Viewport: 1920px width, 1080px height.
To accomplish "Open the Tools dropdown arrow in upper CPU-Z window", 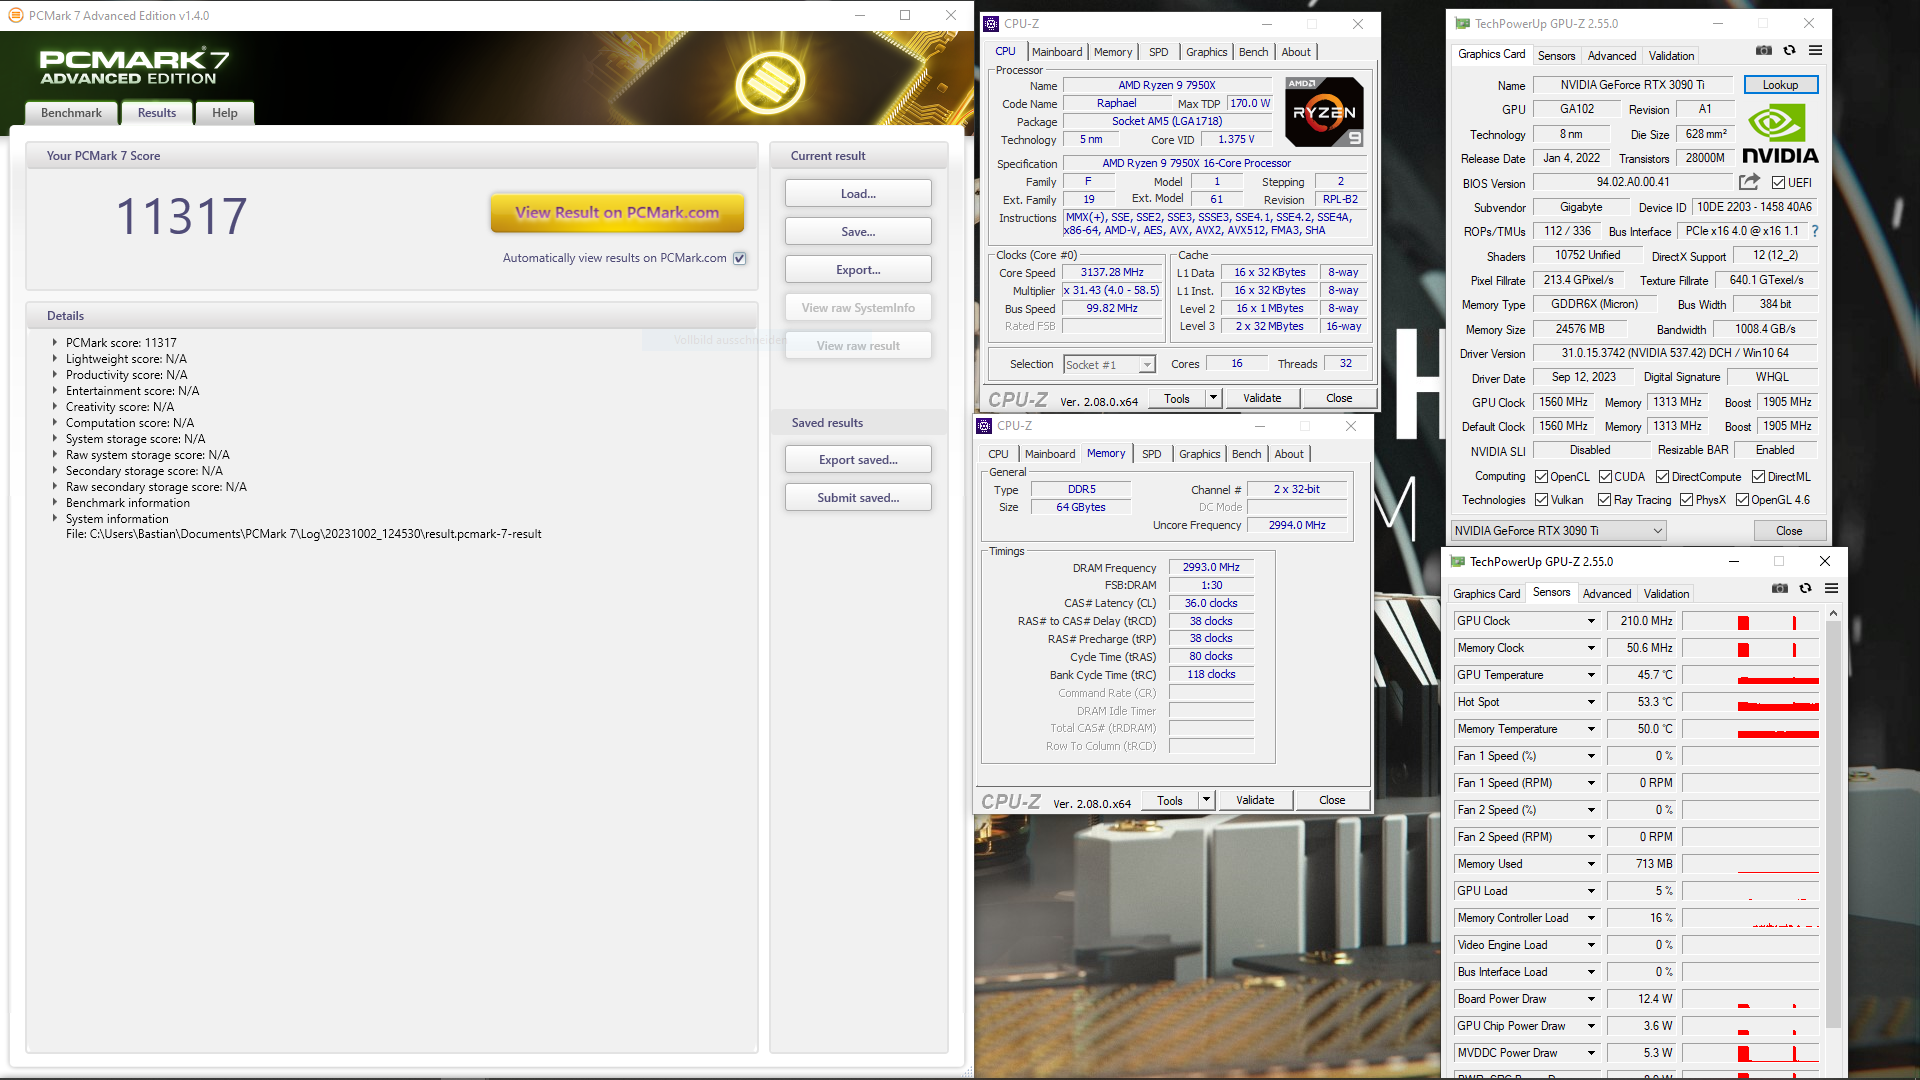I will pyautogui.click(x=1213, y=398).
